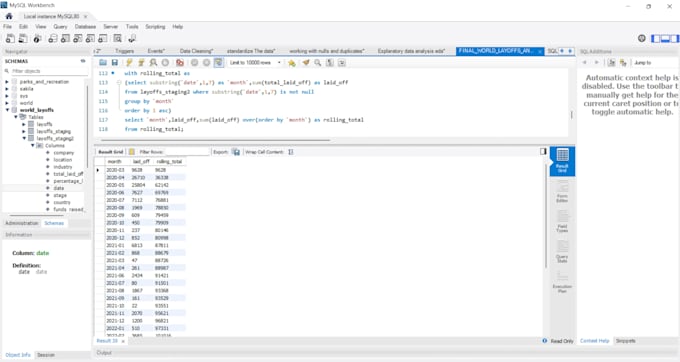Select Result Grid view in results sidebar
680x362 pixels.
(562, 161)
